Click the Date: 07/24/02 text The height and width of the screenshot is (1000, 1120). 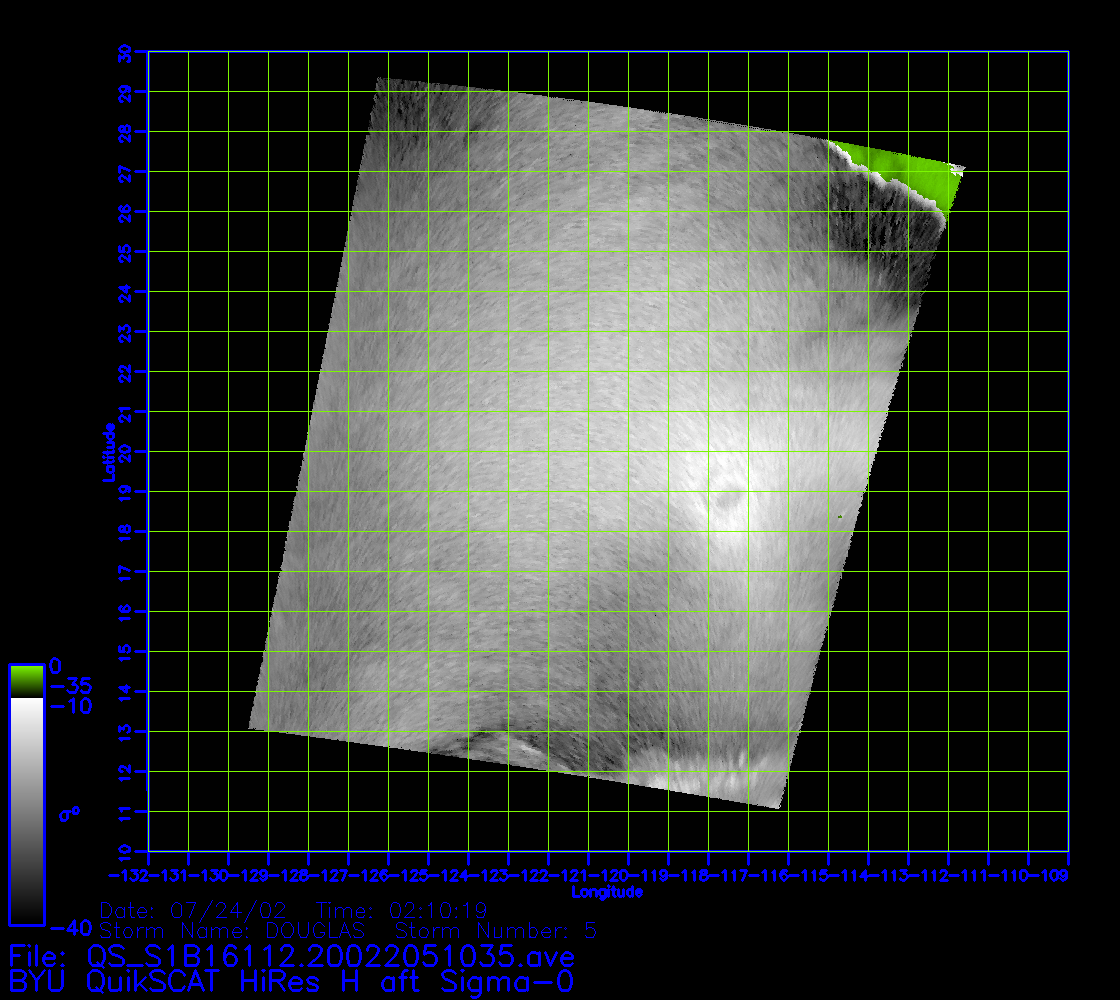pyautogui.click(x=194, y=911)
